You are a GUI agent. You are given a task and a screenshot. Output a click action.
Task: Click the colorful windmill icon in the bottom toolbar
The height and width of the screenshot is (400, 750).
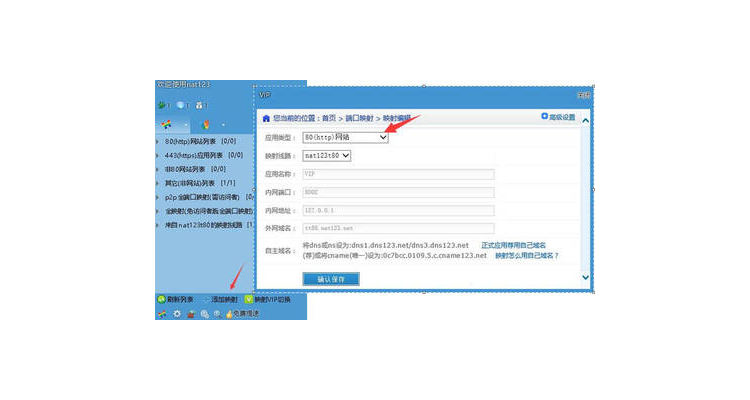coord(162,314)
